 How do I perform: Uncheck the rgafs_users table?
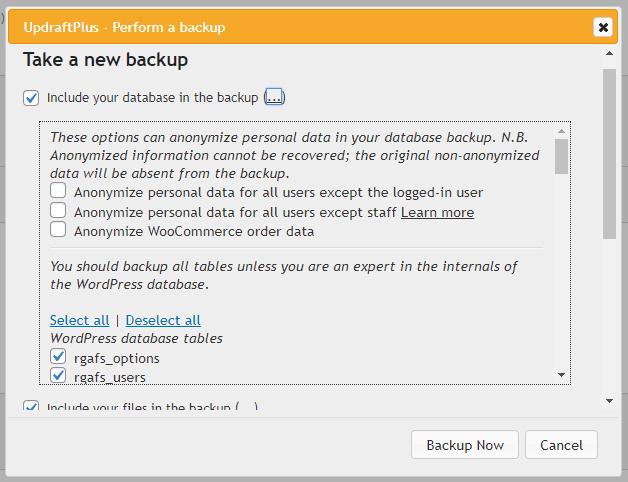click(x=59, y=376)
